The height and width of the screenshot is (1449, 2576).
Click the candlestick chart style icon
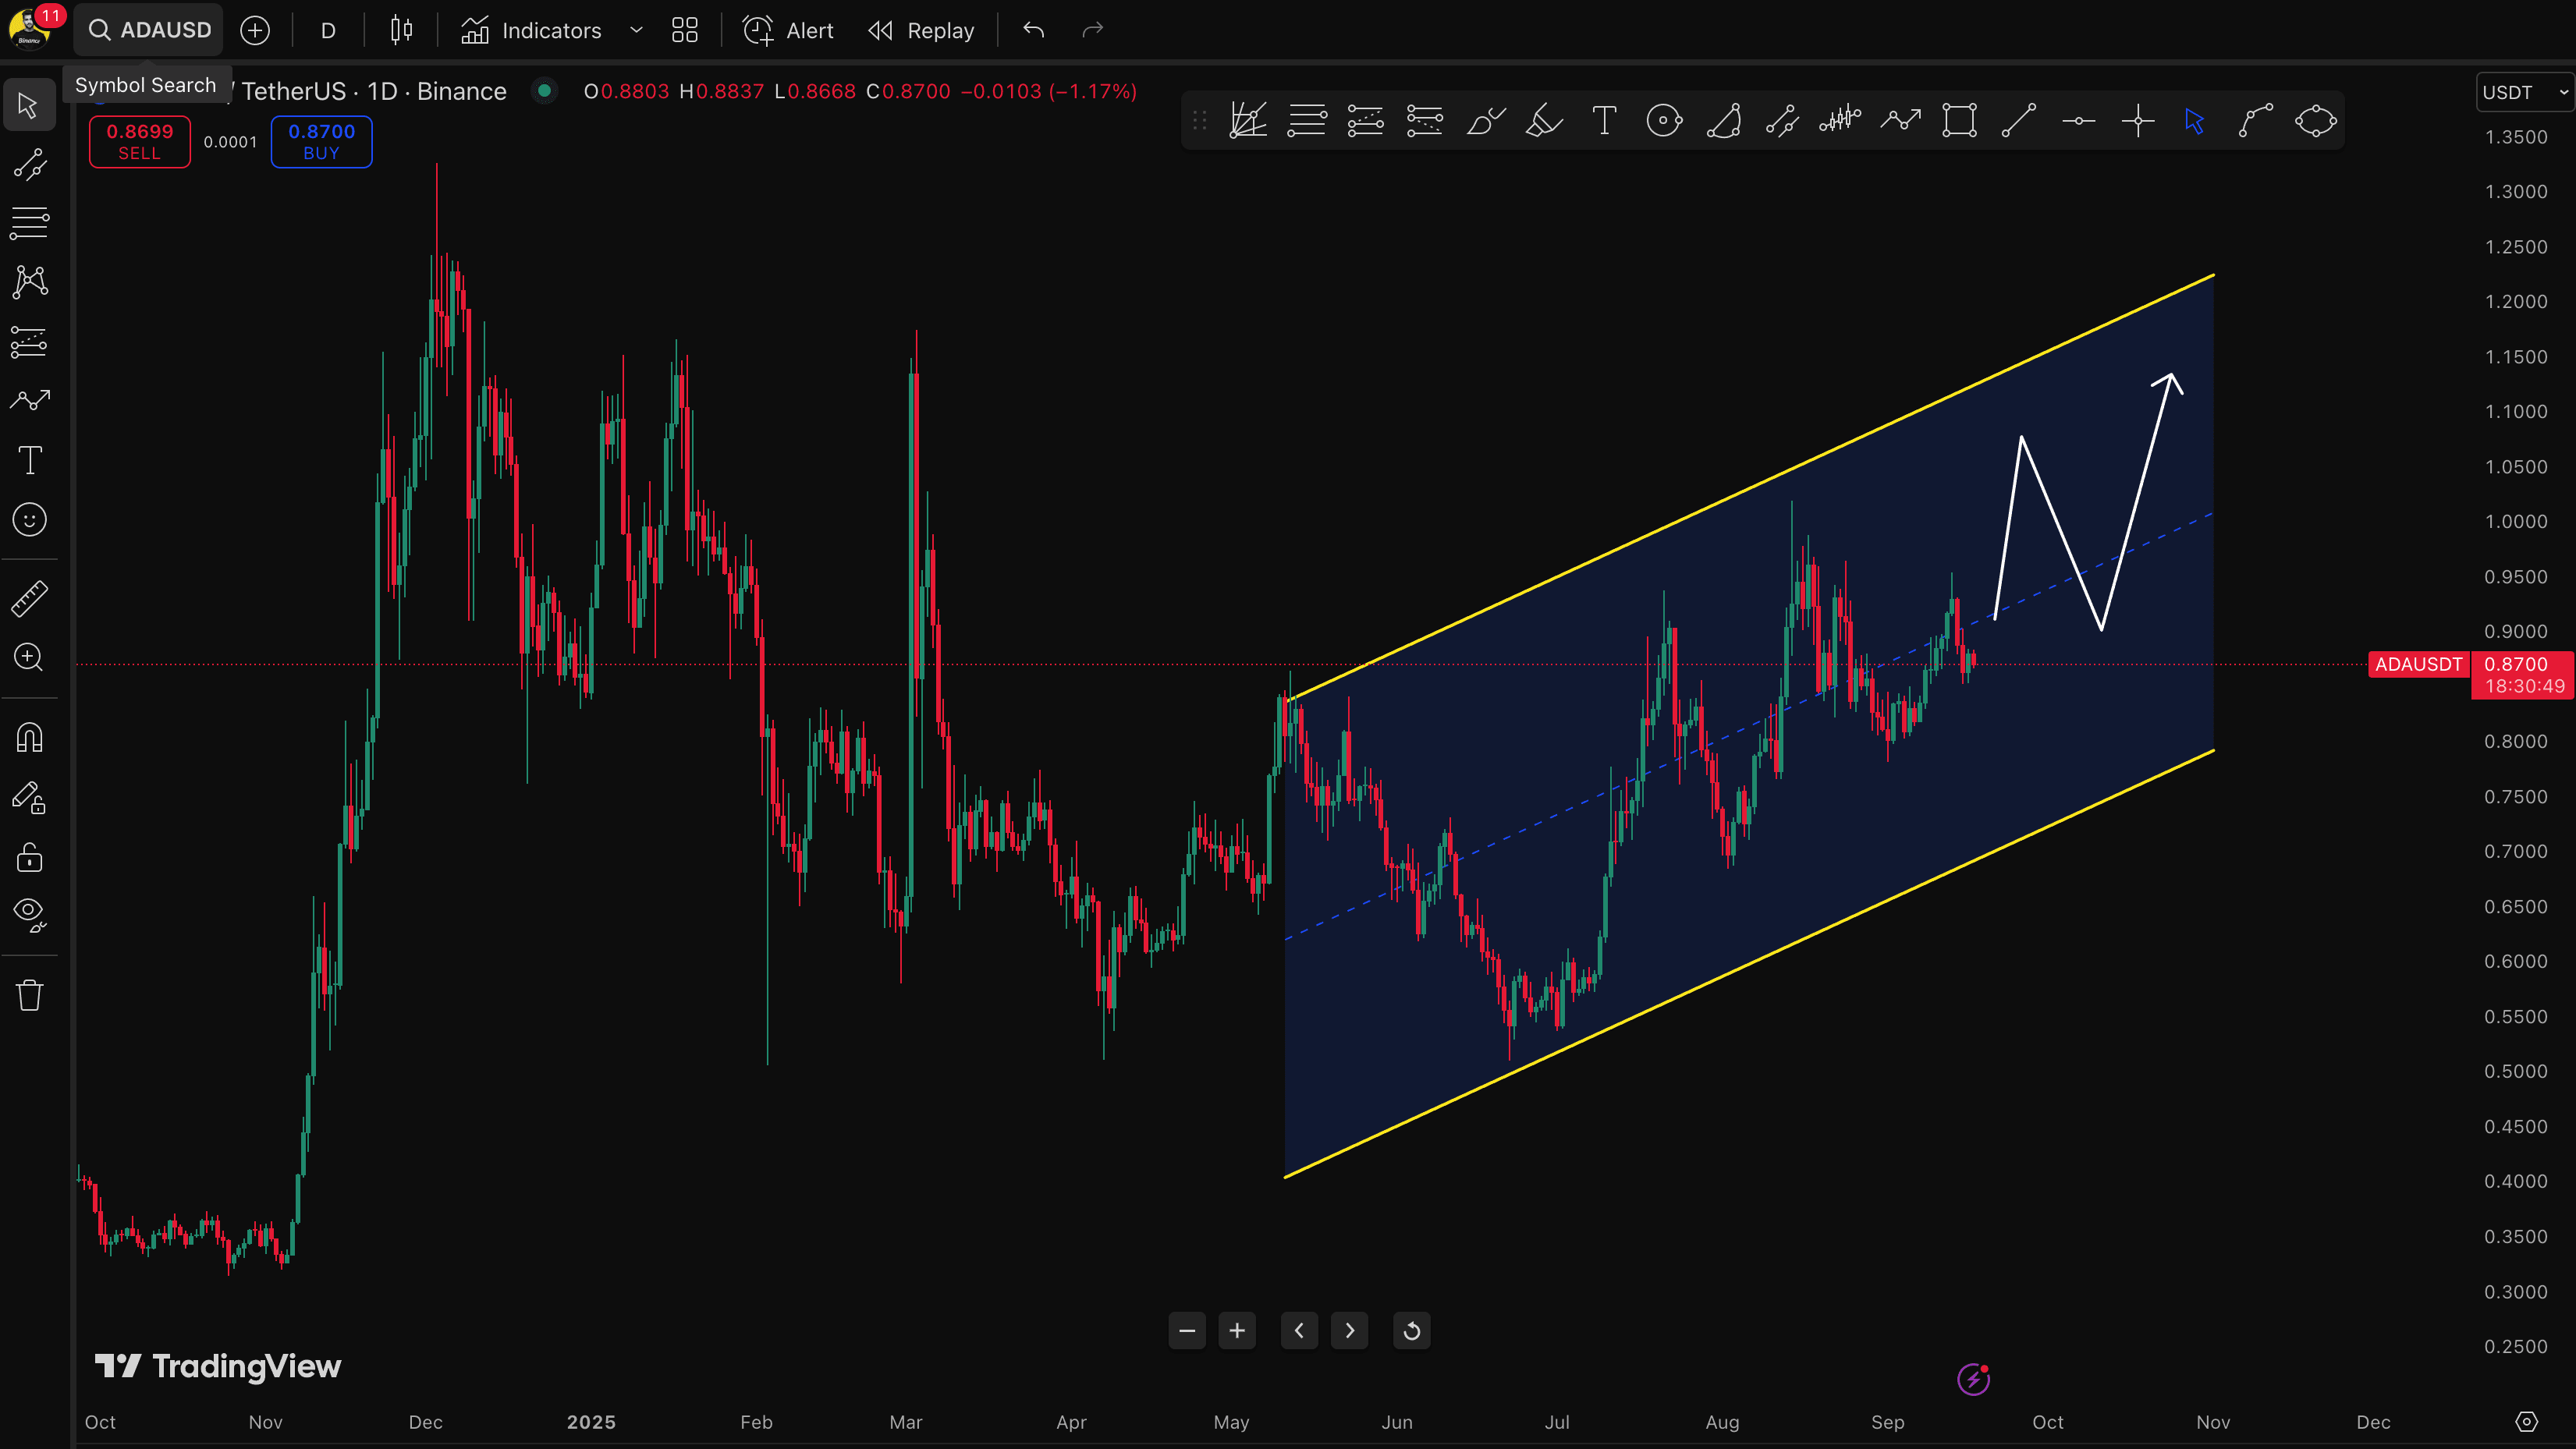401,30
